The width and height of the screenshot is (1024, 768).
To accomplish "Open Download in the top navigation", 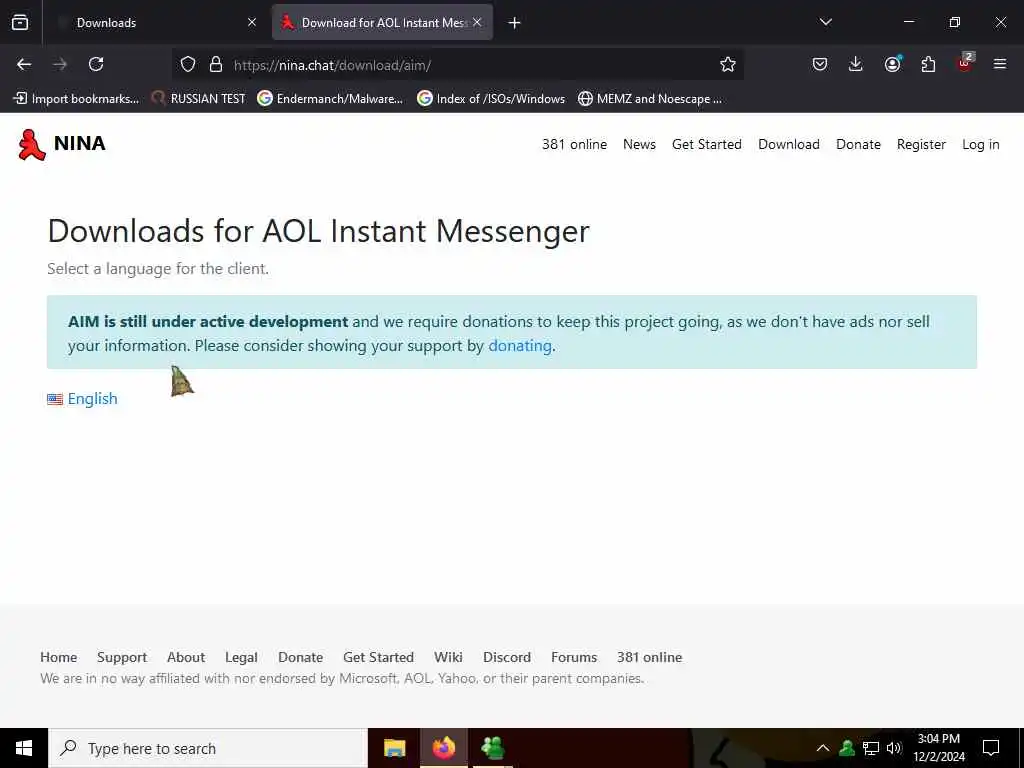I will coord(789,144).
